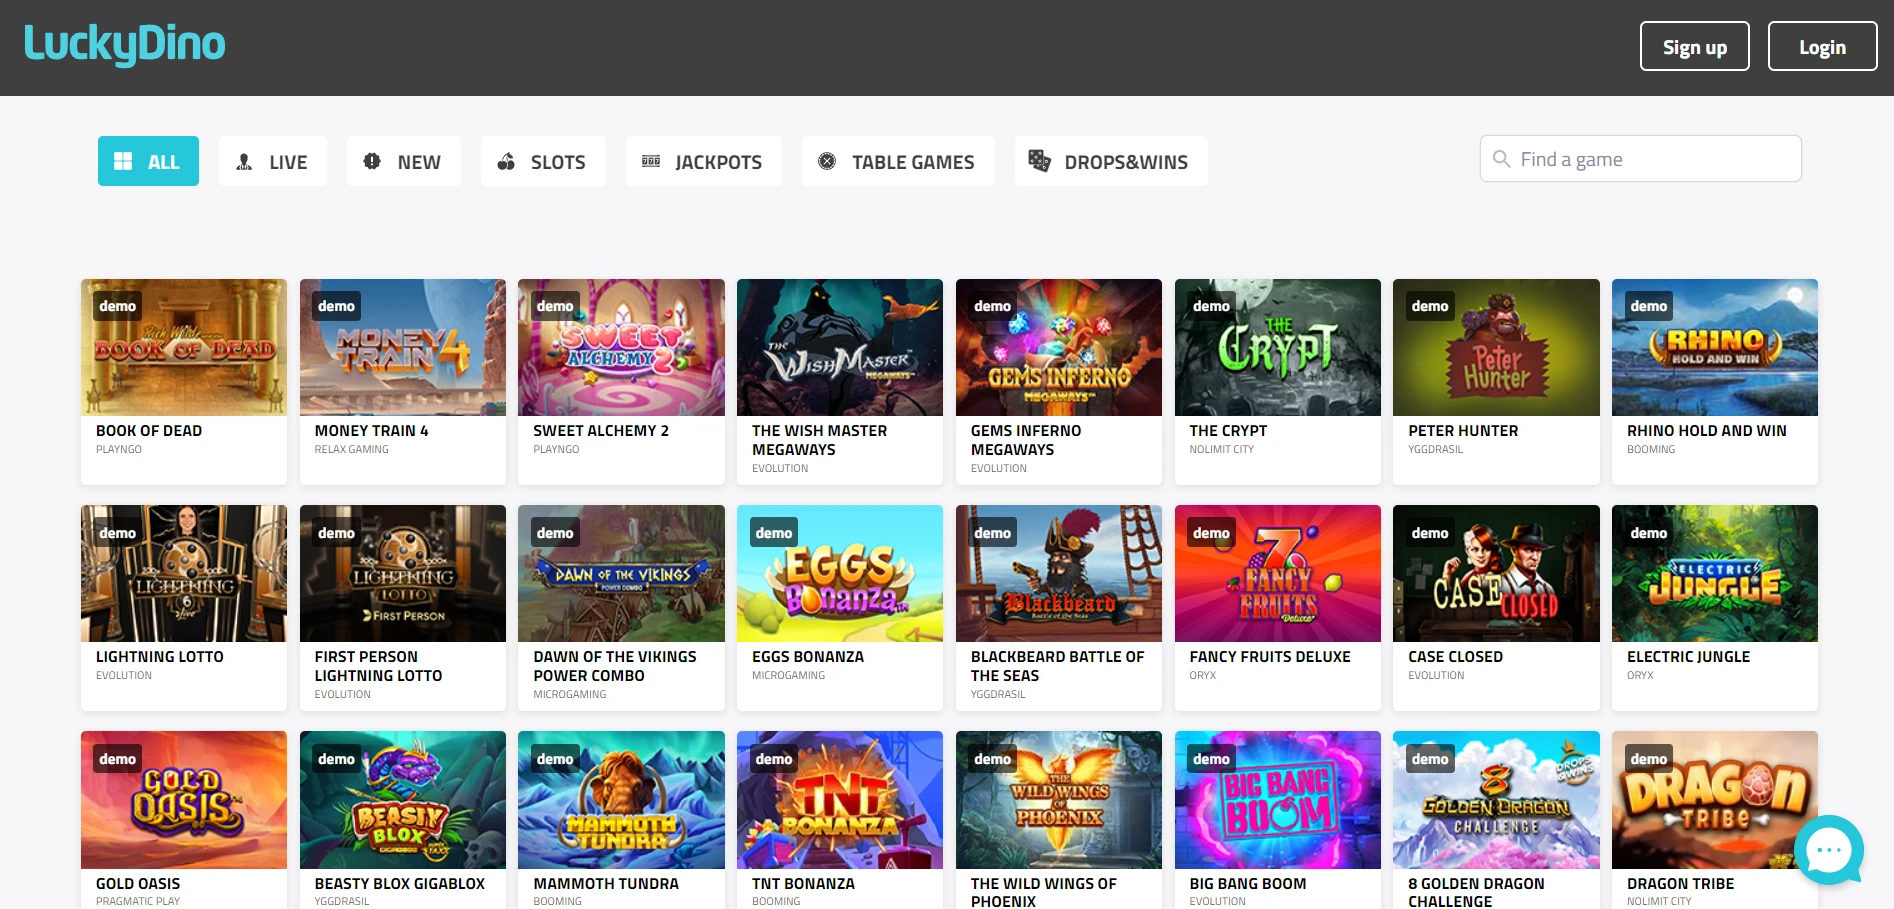This screenshot has height=909, width=1894.
Task: Open the TABLE GAMES category
Action: [x=898, y=161]
